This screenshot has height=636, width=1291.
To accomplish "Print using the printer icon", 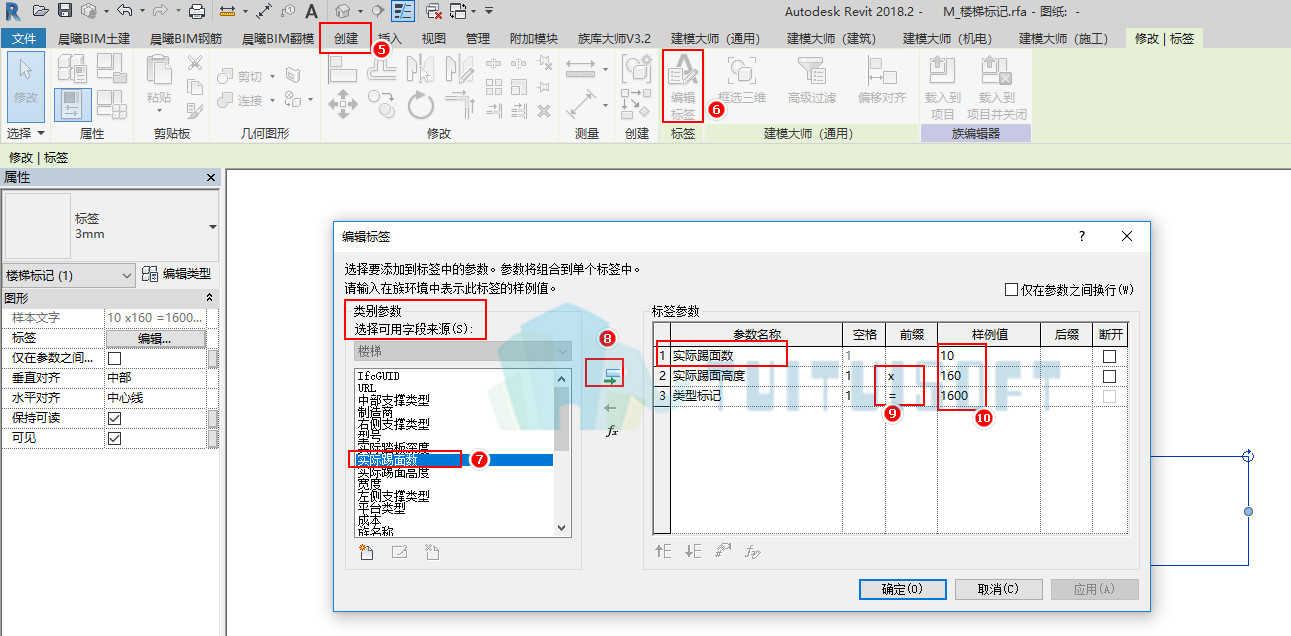I will click(197, 11).
